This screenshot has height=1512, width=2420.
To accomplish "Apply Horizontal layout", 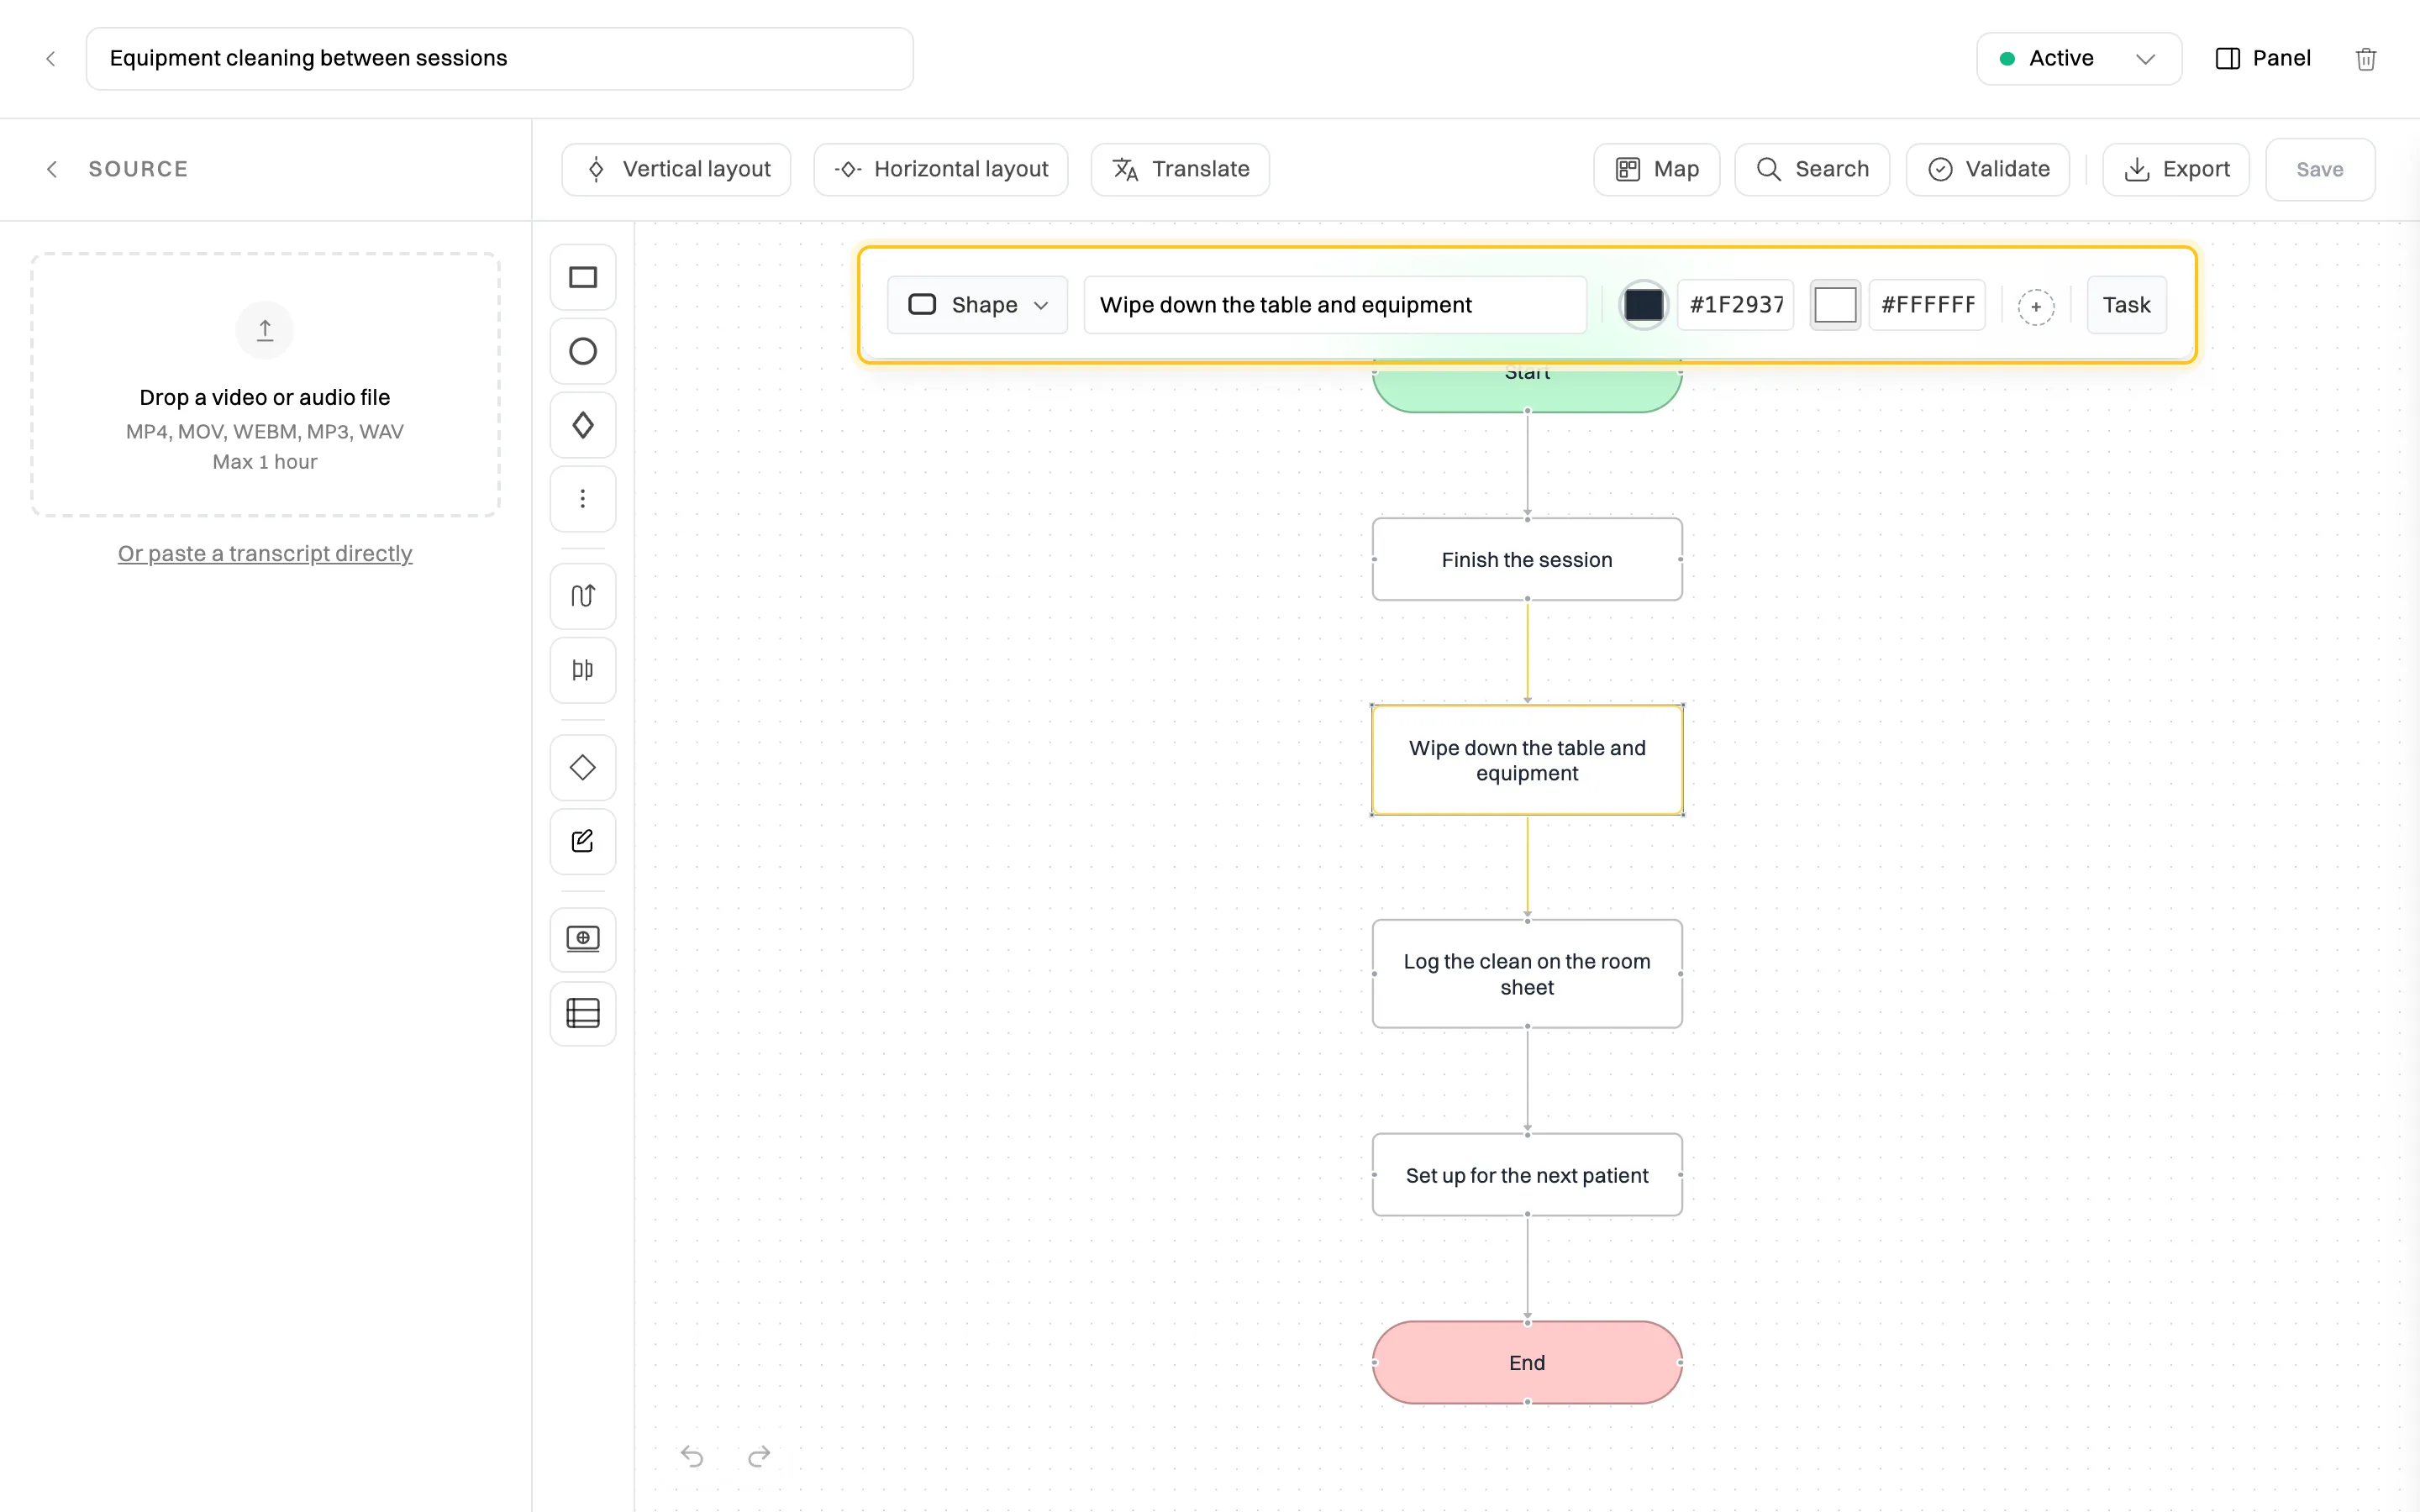I will (941, 169).
